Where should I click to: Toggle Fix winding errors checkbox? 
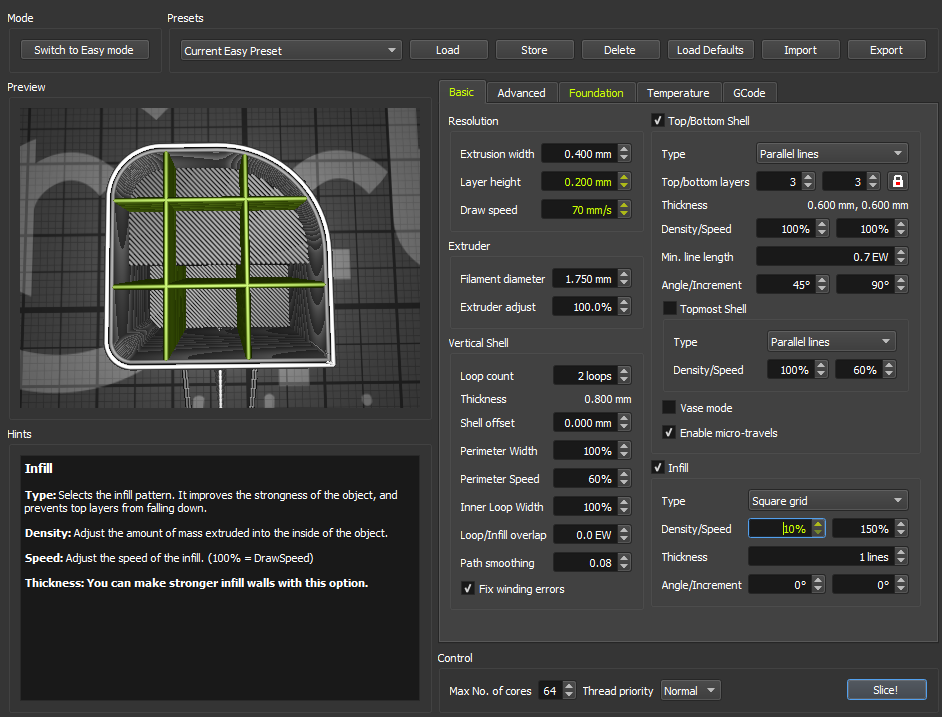[468, 589]
